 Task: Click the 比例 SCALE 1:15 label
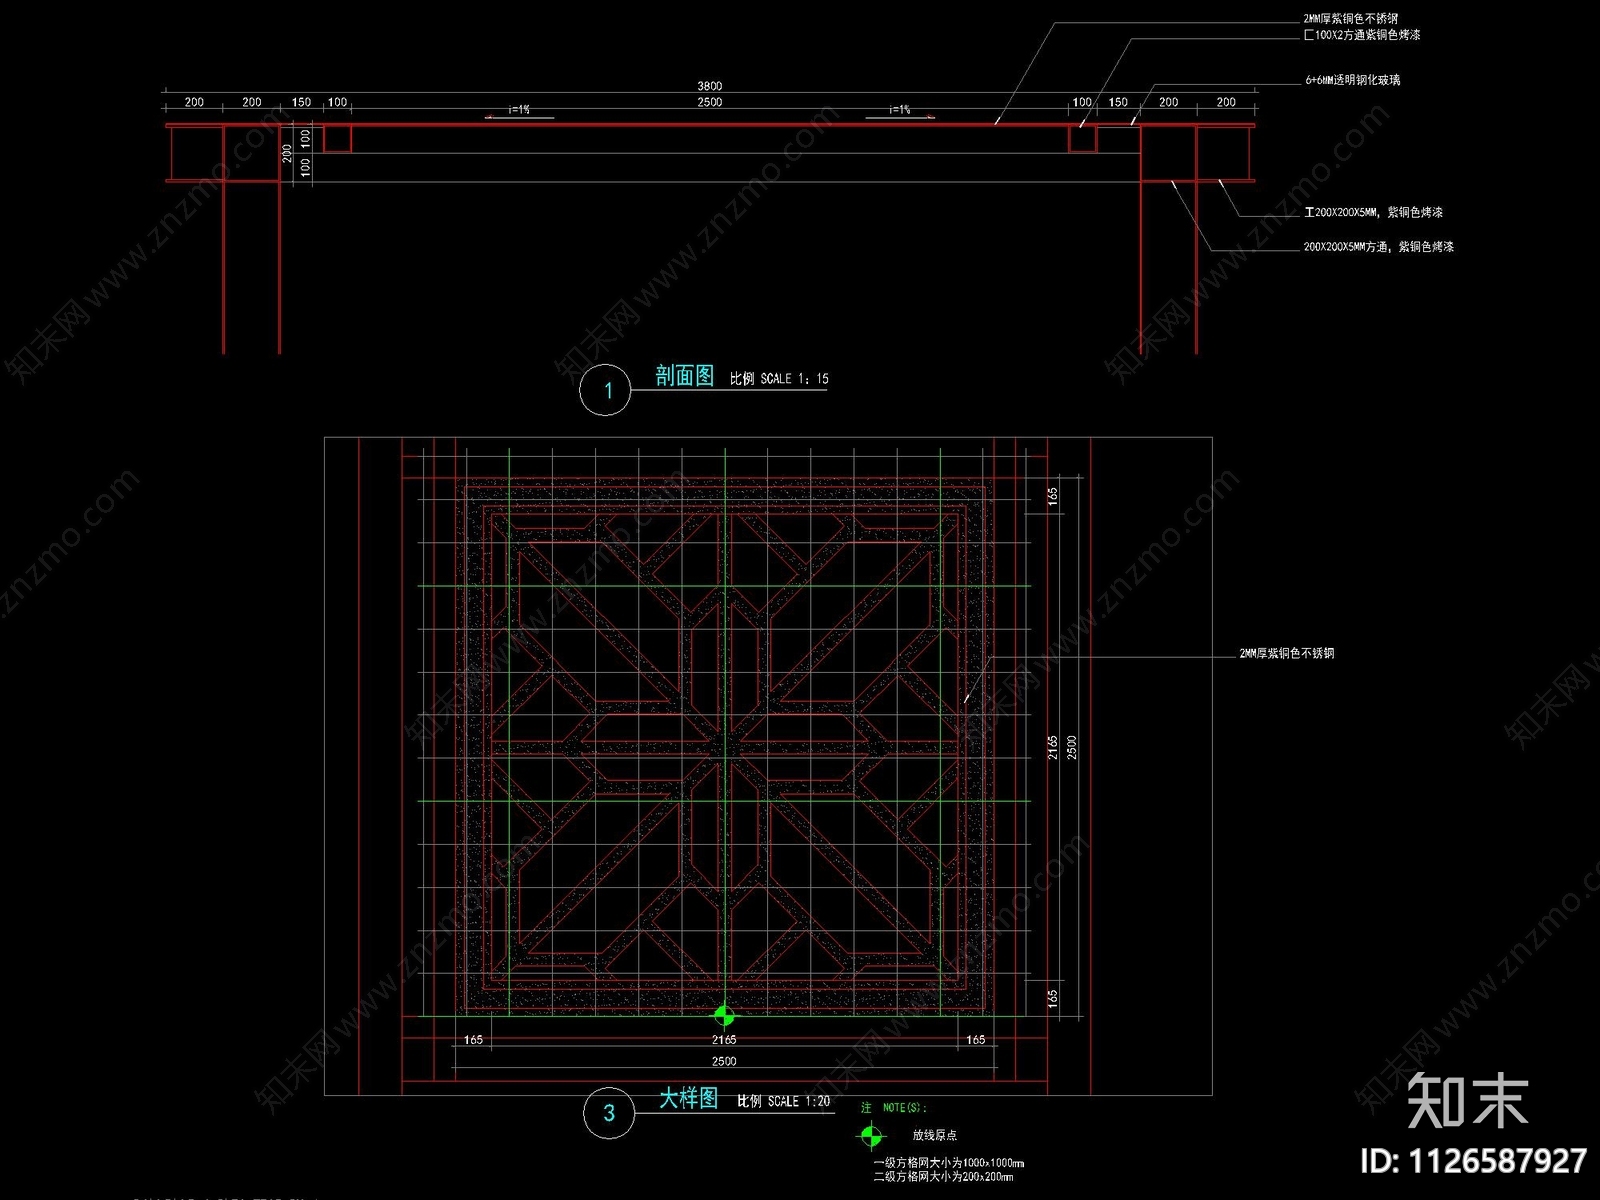779,379
